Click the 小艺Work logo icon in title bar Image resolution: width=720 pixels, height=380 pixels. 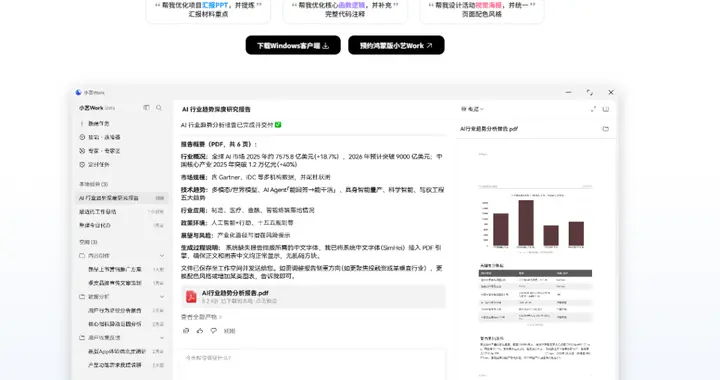point(79,92)
